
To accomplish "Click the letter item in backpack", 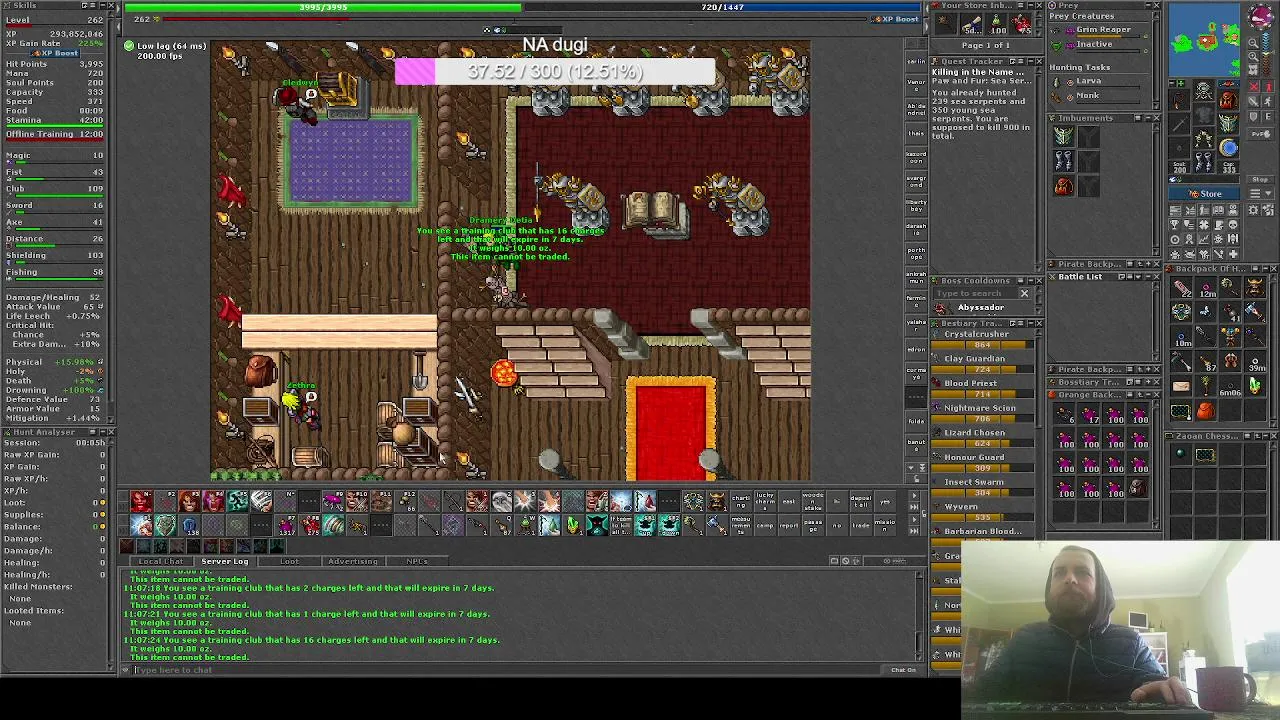I will (x=1181, y=387).
